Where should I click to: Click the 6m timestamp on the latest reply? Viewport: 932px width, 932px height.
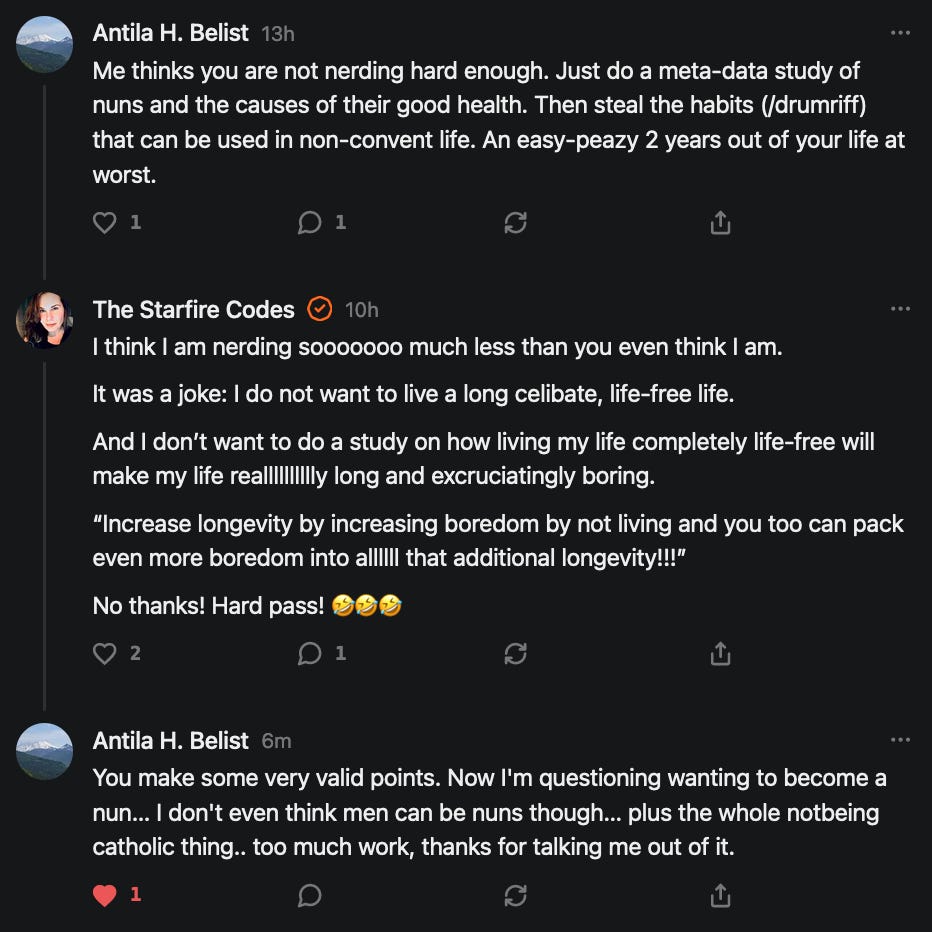pos(276,741)
